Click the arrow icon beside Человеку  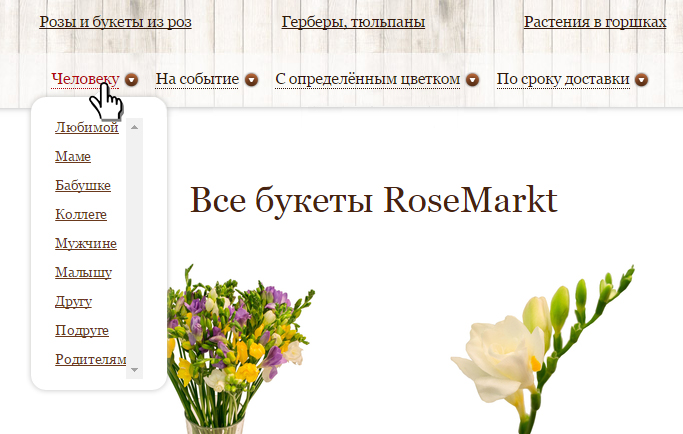click(132, 80)
